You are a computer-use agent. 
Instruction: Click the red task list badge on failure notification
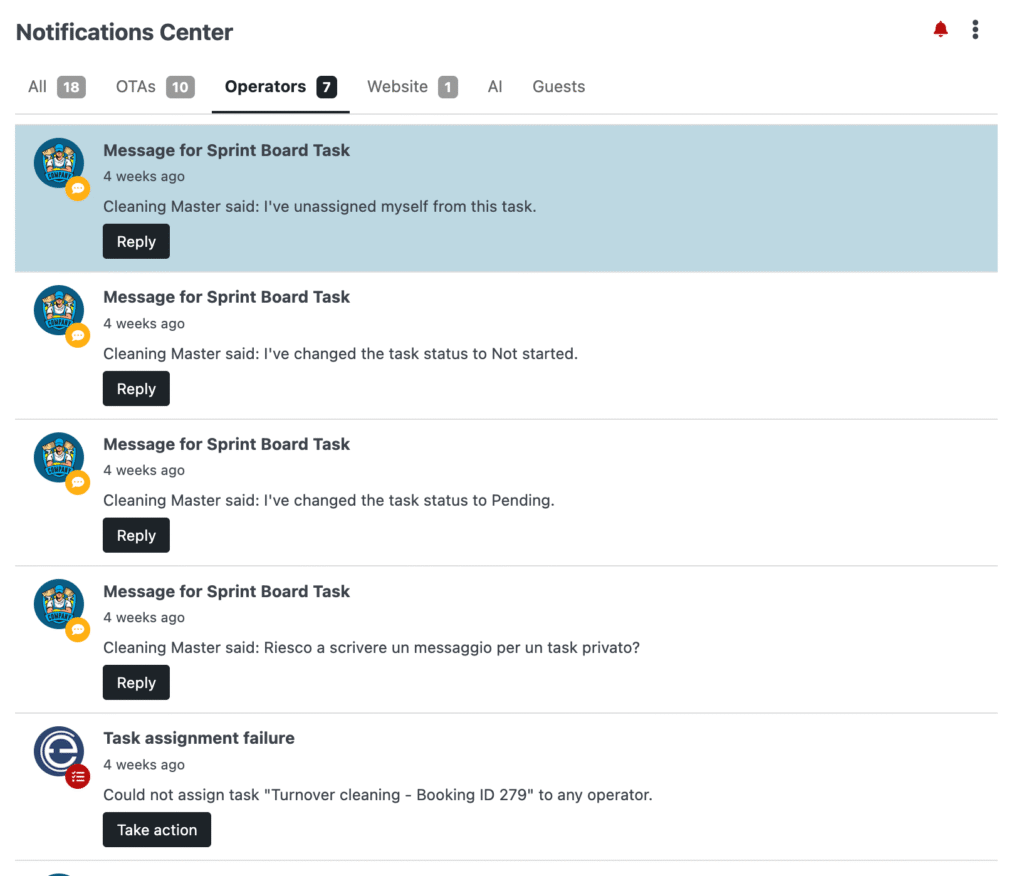pos(78,776)
